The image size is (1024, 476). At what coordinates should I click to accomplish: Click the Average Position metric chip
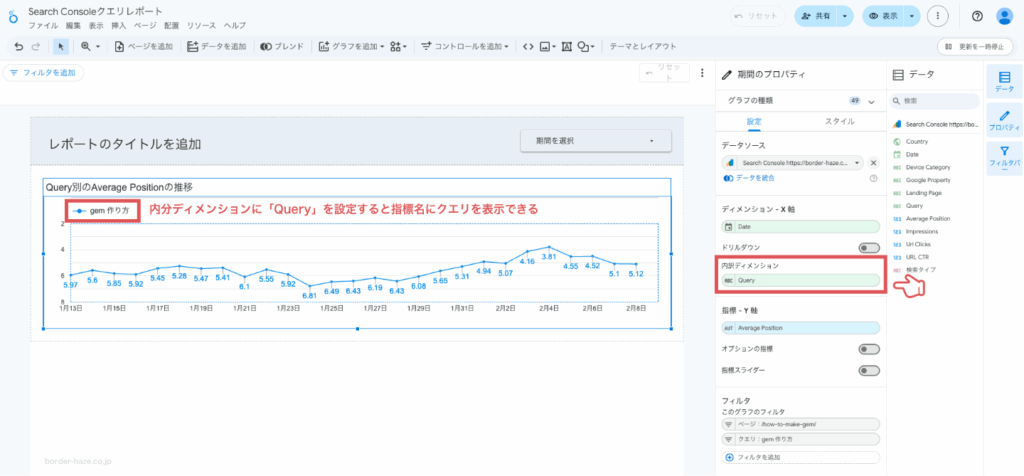pyautogui.click(x=801, y=328)
